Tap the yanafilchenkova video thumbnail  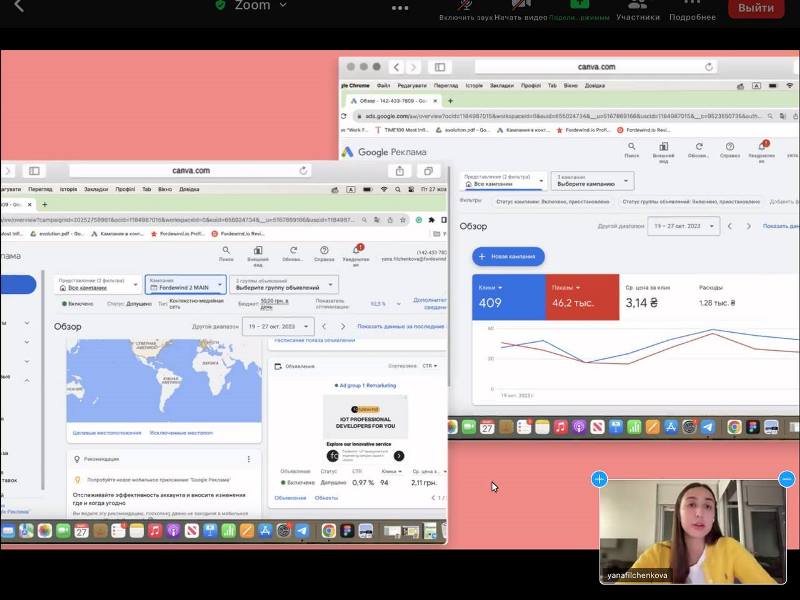pyautogui.click(x=692, y=532)
